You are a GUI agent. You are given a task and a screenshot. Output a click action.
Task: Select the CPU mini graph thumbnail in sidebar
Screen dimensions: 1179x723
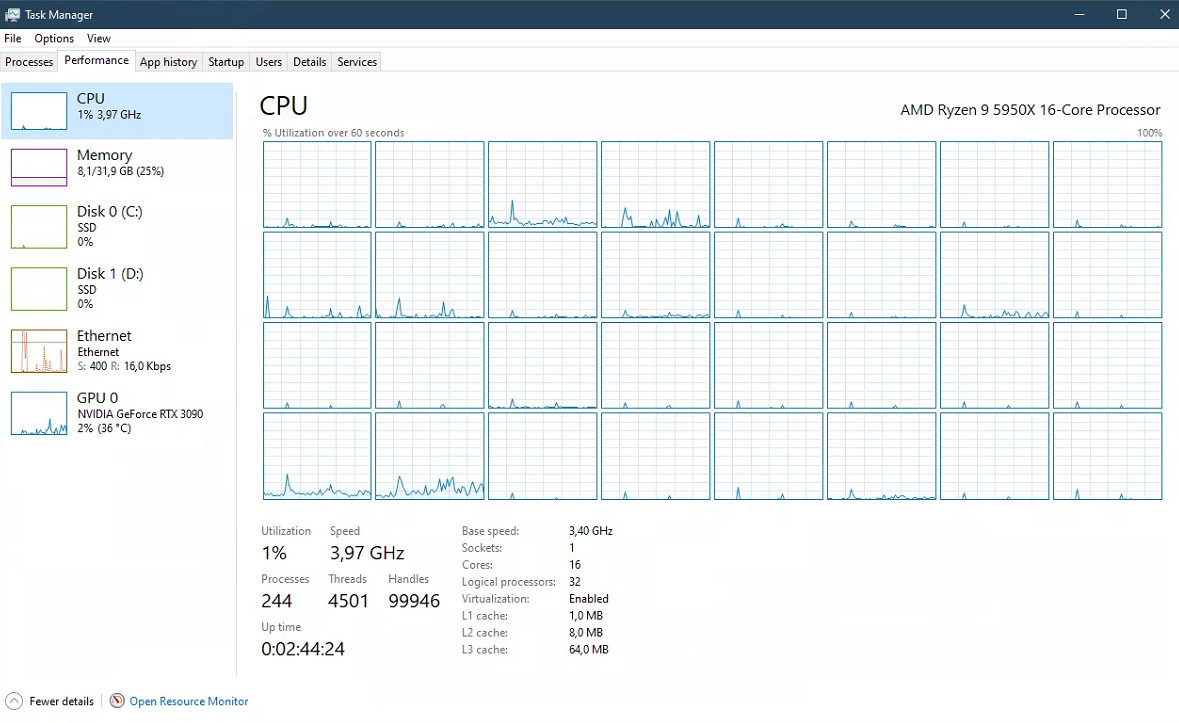[38, 110]
